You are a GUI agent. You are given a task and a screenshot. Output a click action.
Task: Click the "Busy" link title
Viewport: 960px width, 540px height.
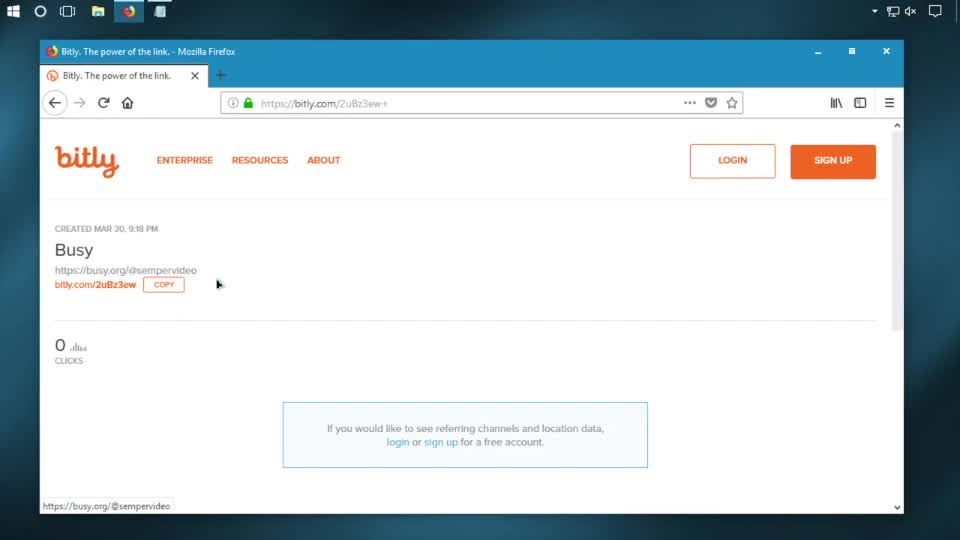[74, 250]
